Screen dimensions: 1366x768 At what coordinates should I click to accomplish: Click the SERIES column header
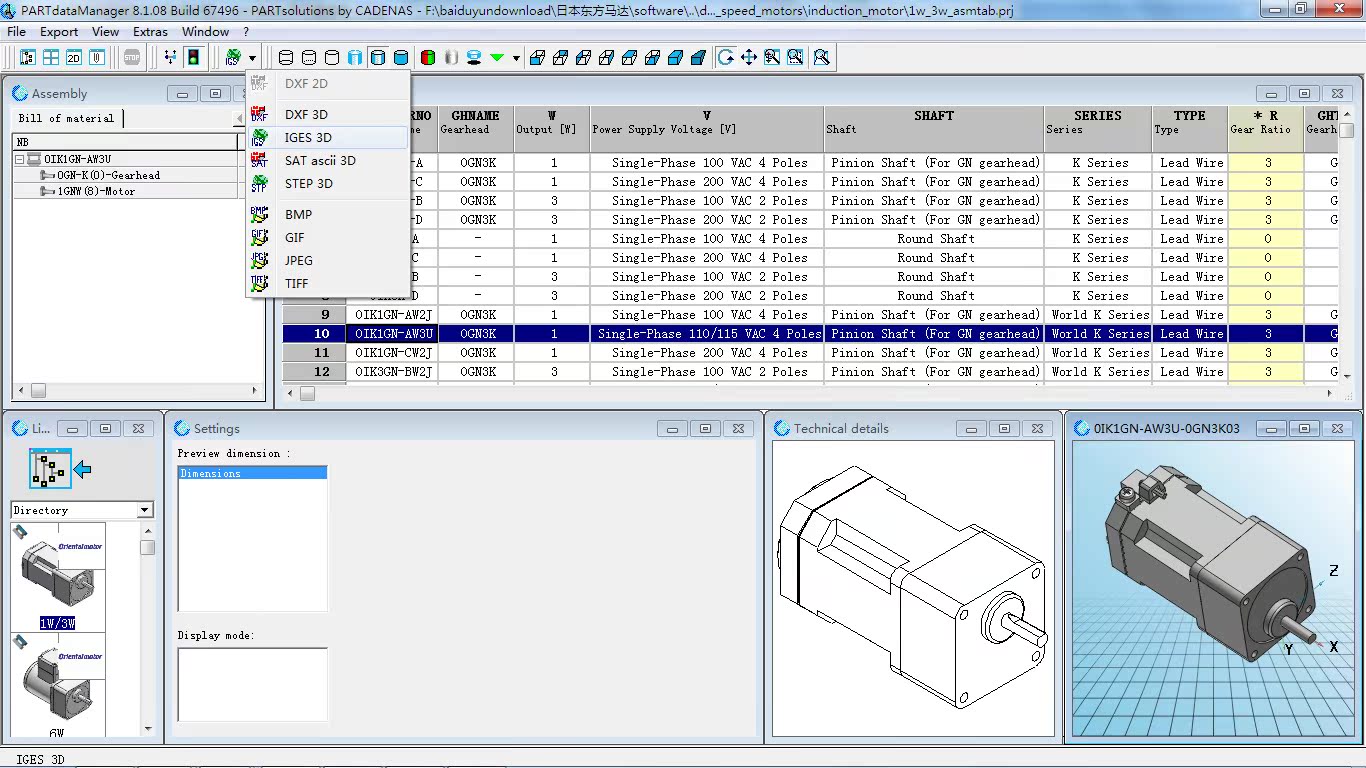(1098, 128)
